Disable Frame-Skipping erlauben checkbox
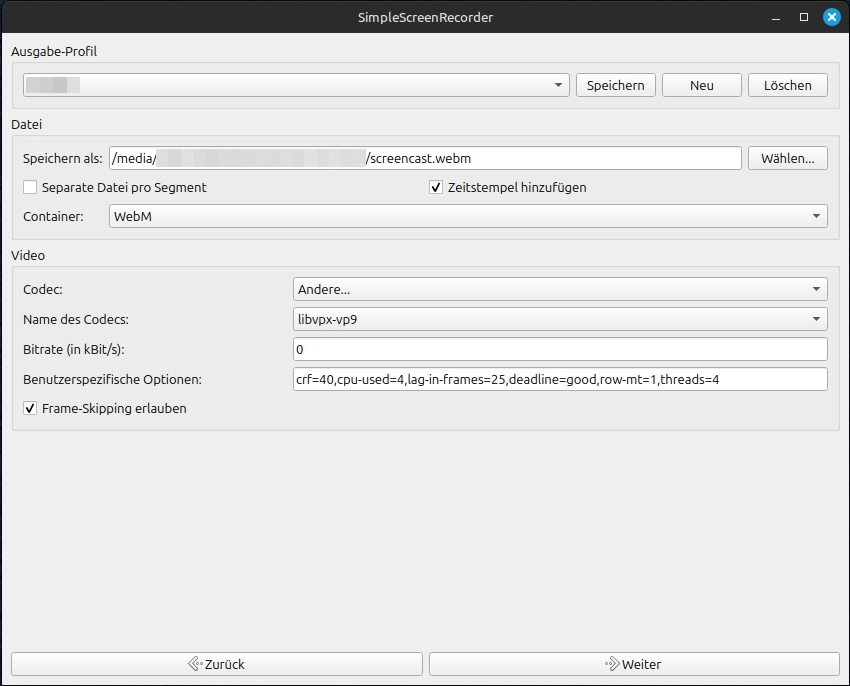Viewport: 850px width, 686px height. (30, 408)
